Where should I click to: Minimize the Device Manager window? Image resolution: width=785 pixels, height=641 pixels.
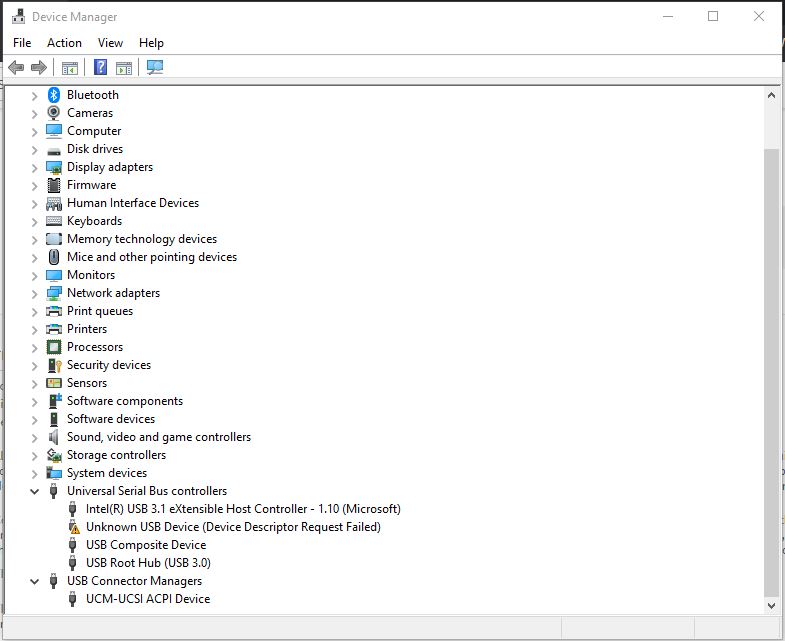pos(667,16)
